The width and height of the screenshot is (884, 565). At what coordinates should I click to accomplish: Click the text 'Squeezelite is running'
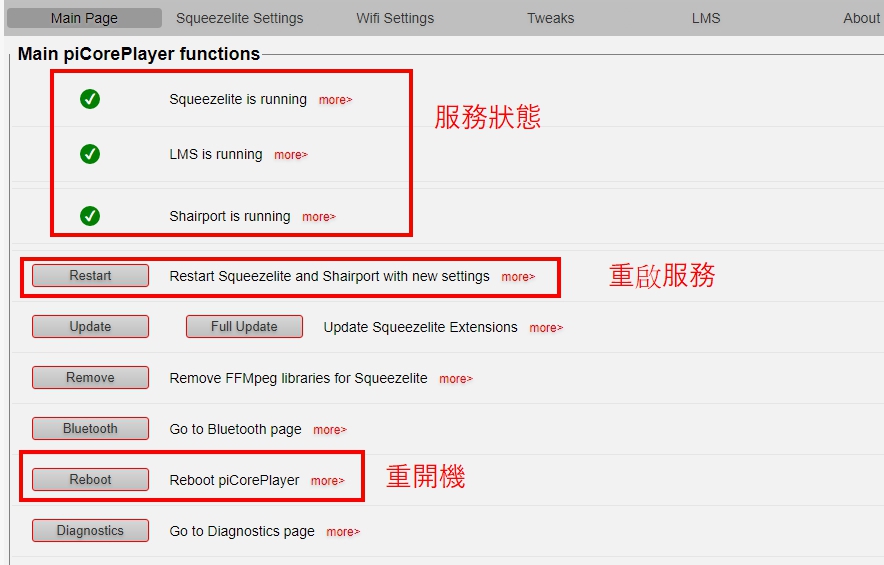[x=238, y=99]
